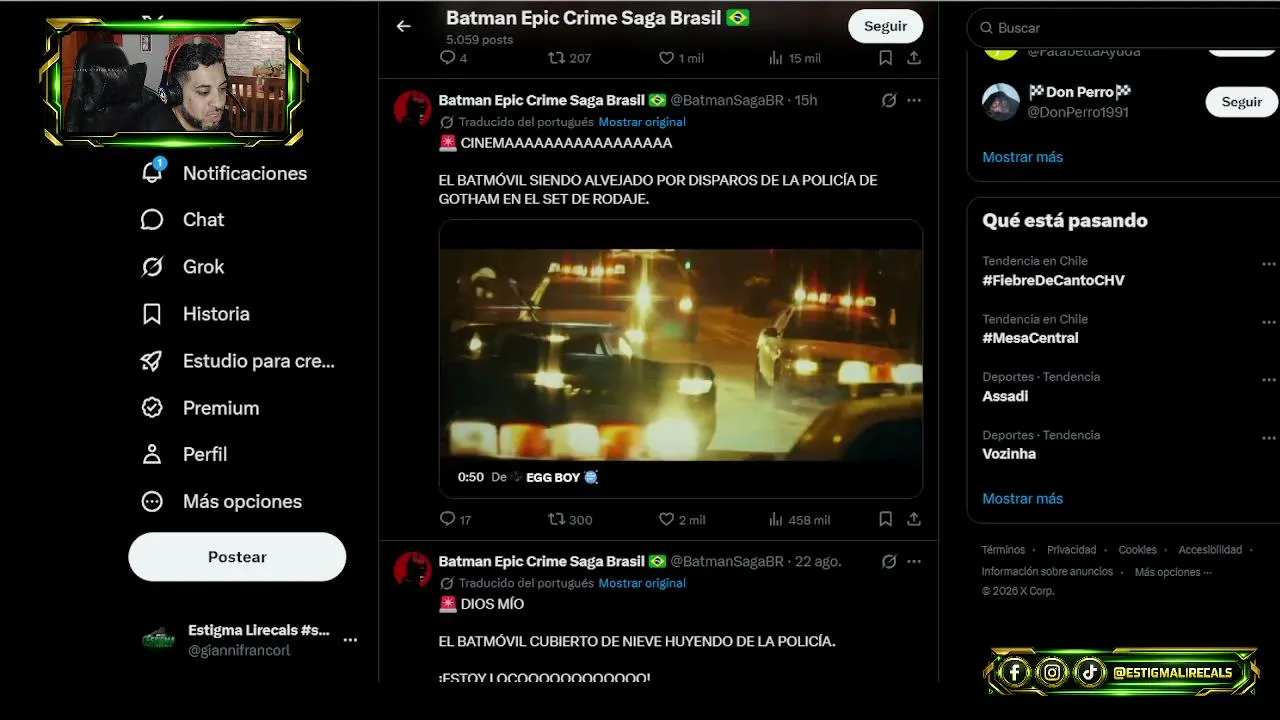Repost the post with 207 reposts
This screenshot has height=720, width=1280.
(556, 58)
